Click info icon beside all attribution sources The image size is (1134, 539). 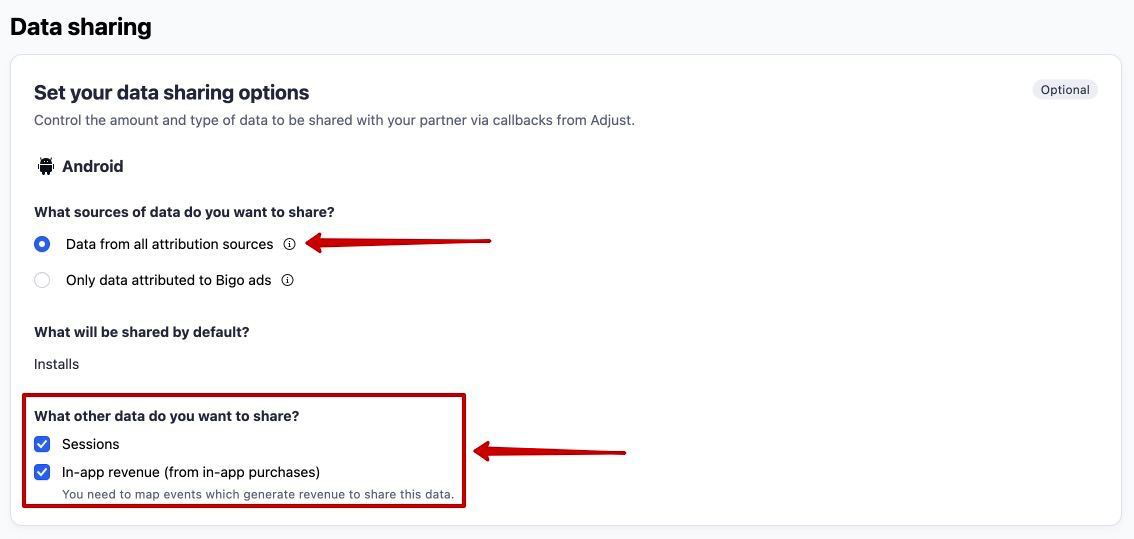point(289,245)
